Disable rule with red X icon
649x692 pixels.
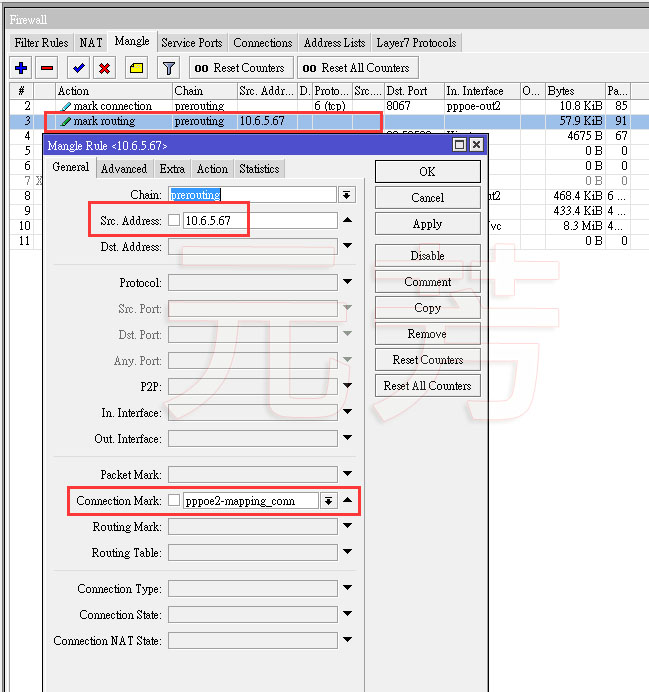105,68
